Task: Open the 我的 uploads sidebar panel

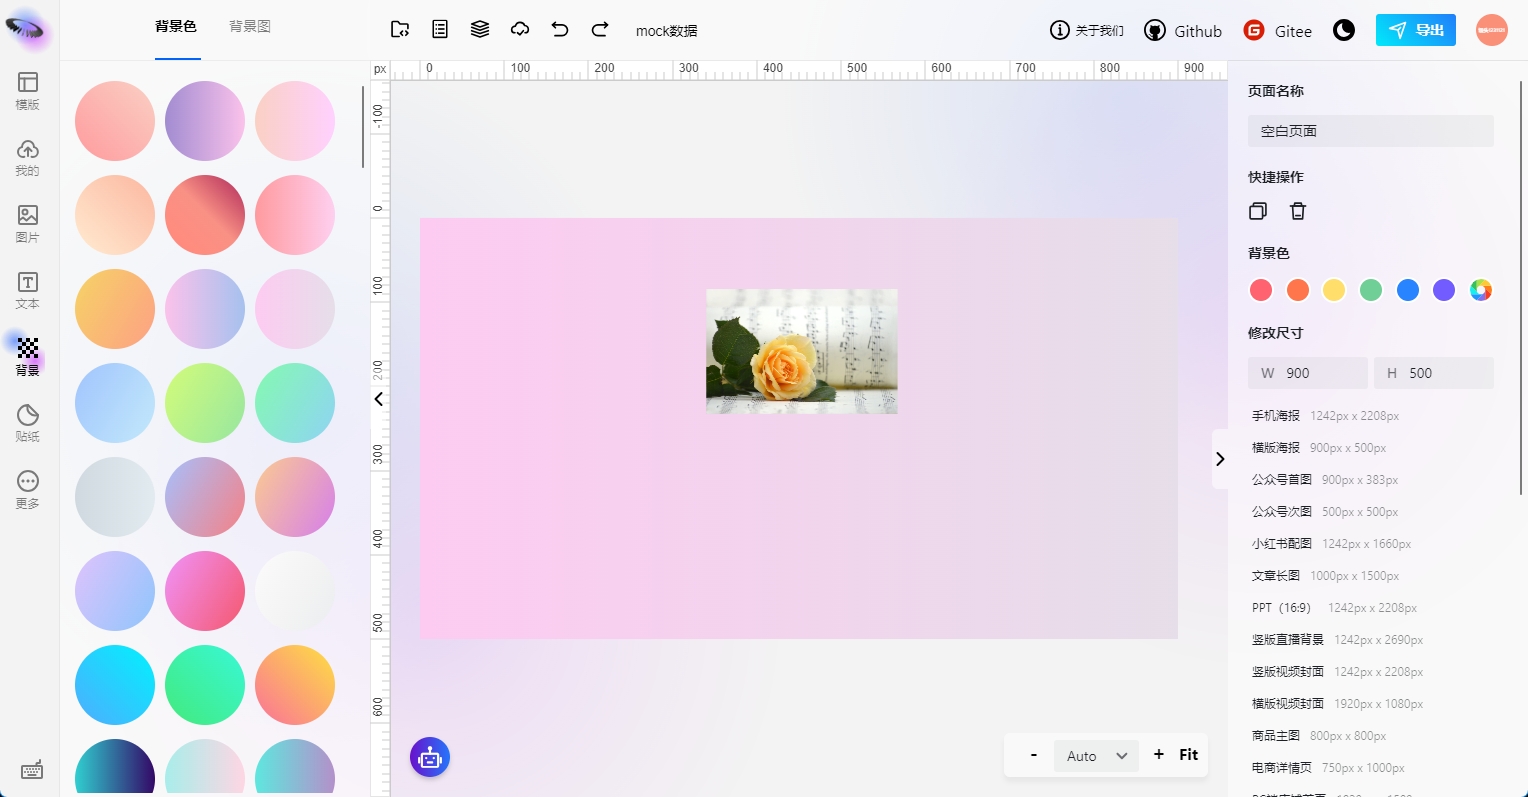Action: coord(28,157)
